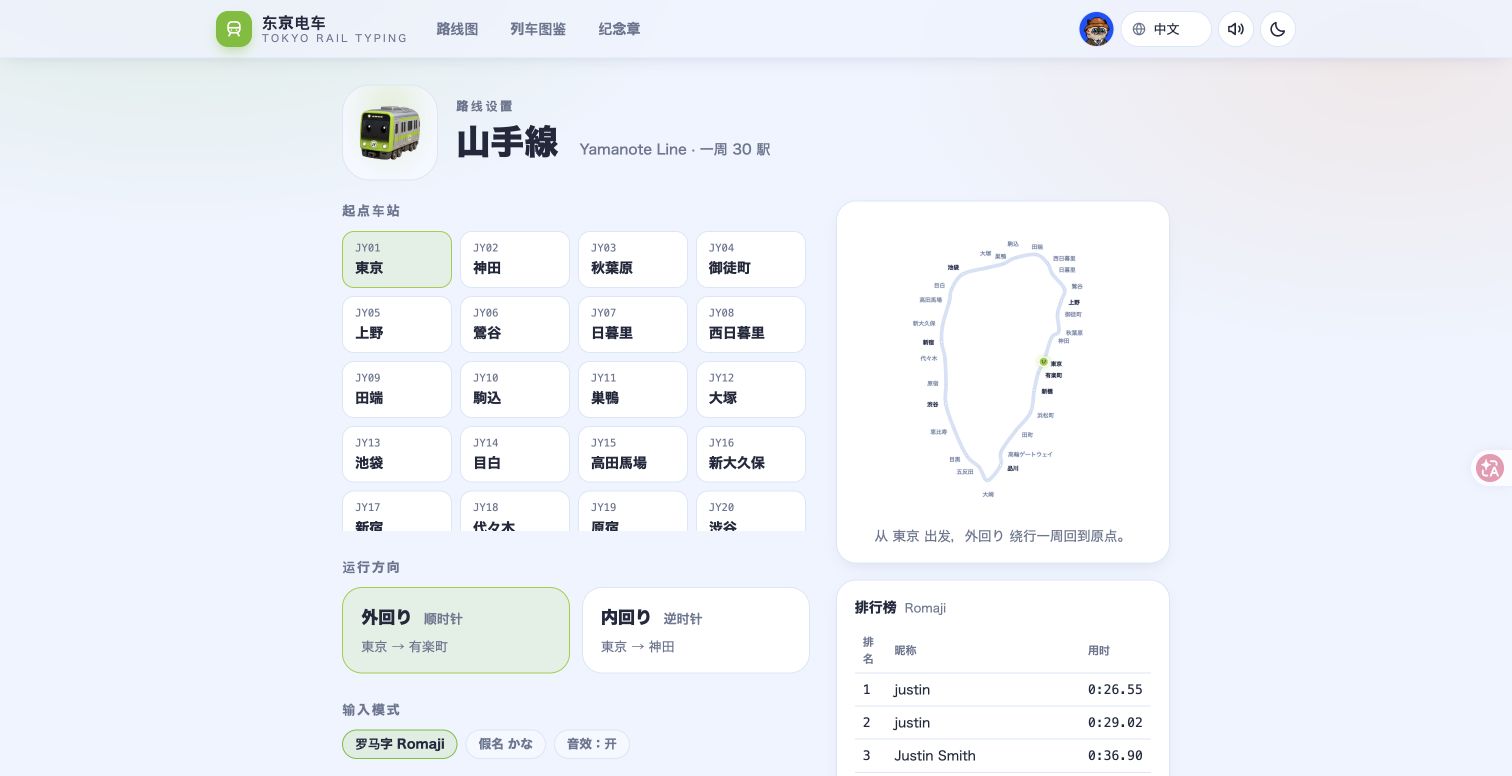
Task: Click the Yamanote loop route map
Action: coord(1003,367)
